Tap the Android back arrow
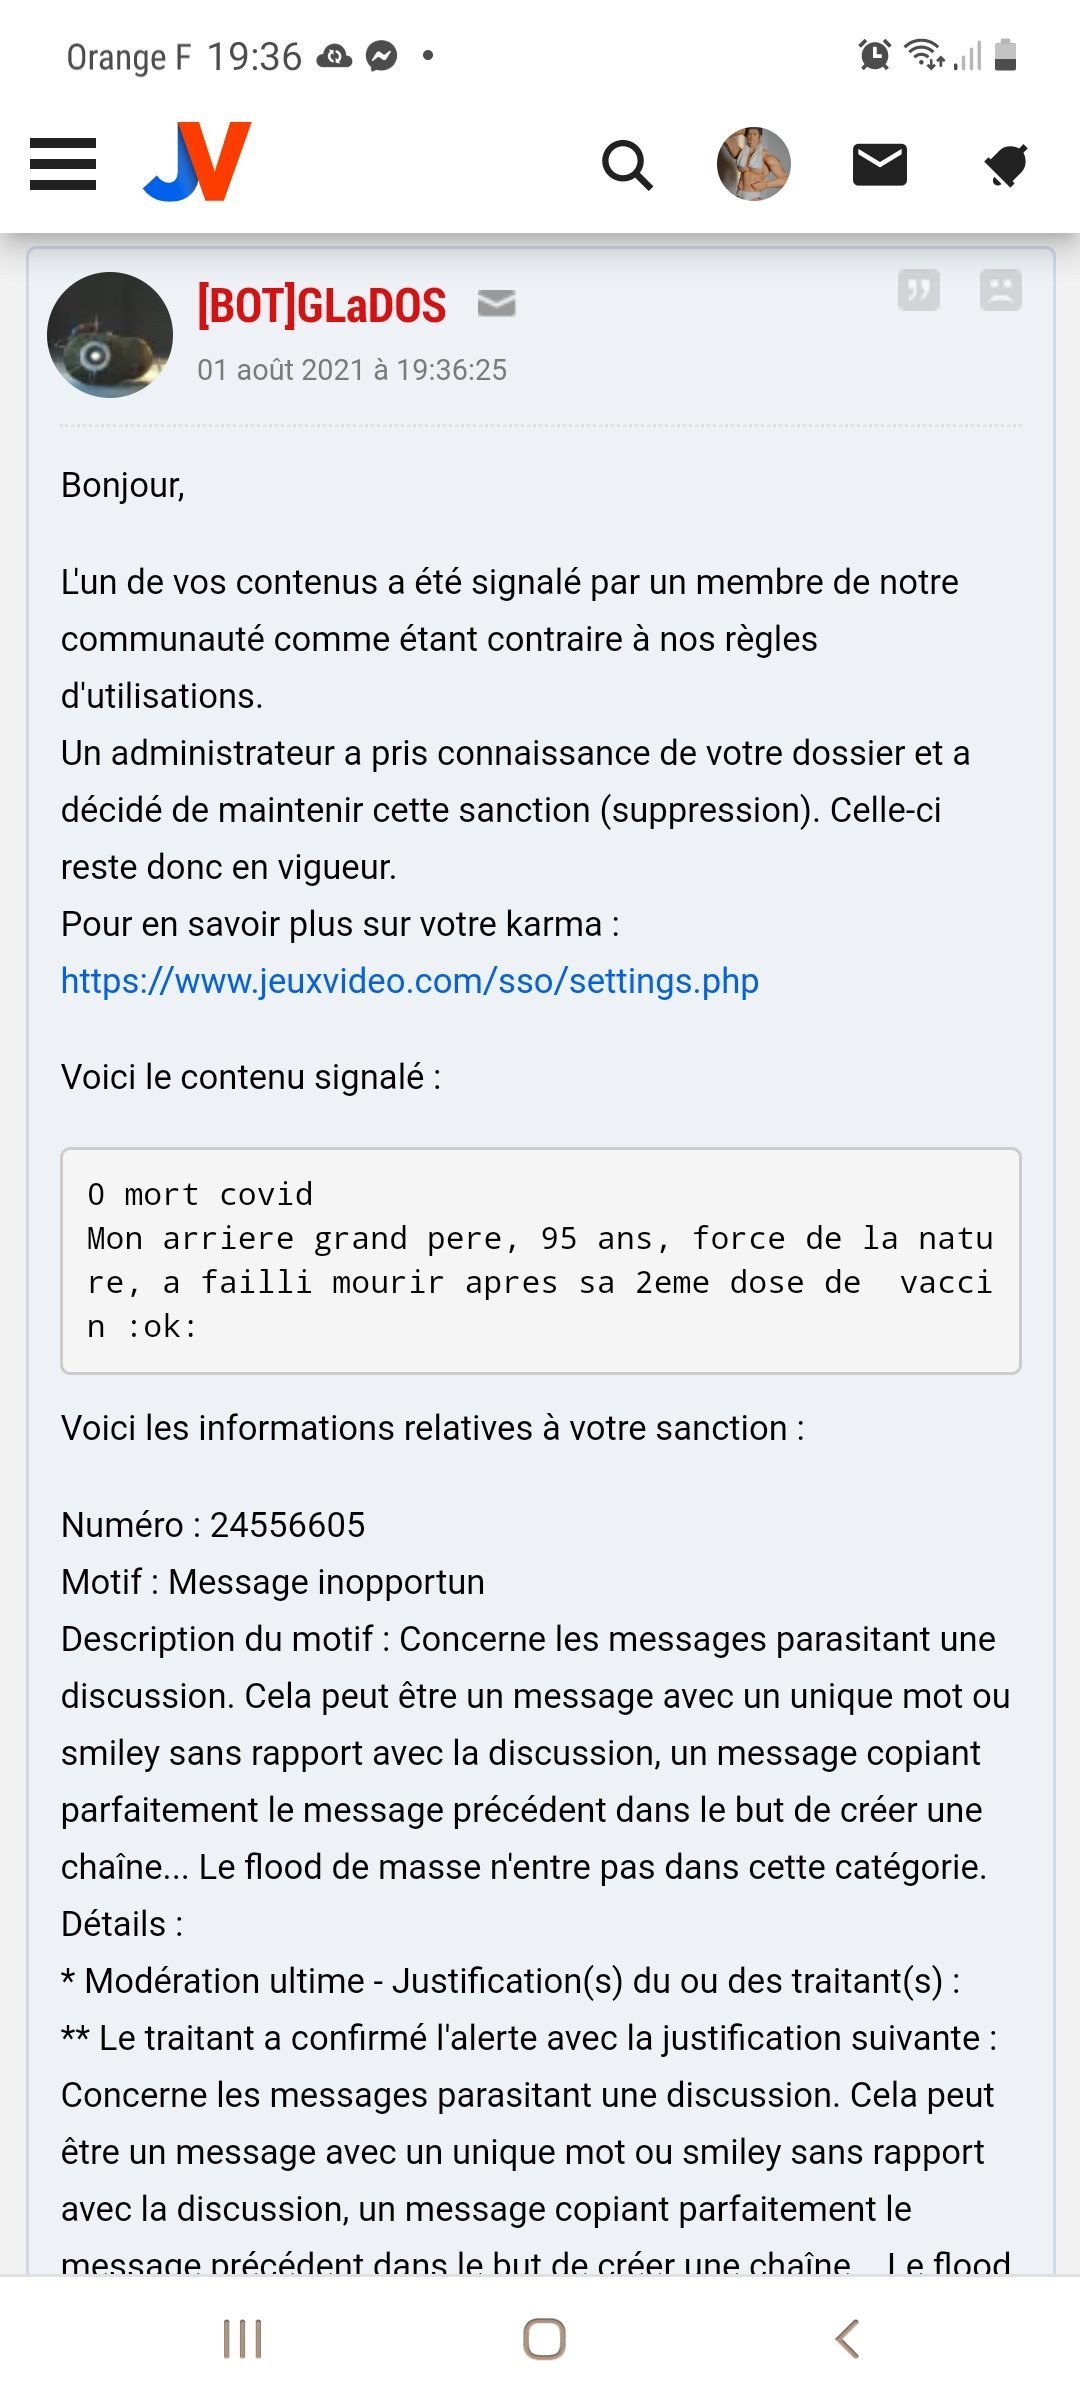This screenshot has width=1080, height=2400. coord(847,2339)
